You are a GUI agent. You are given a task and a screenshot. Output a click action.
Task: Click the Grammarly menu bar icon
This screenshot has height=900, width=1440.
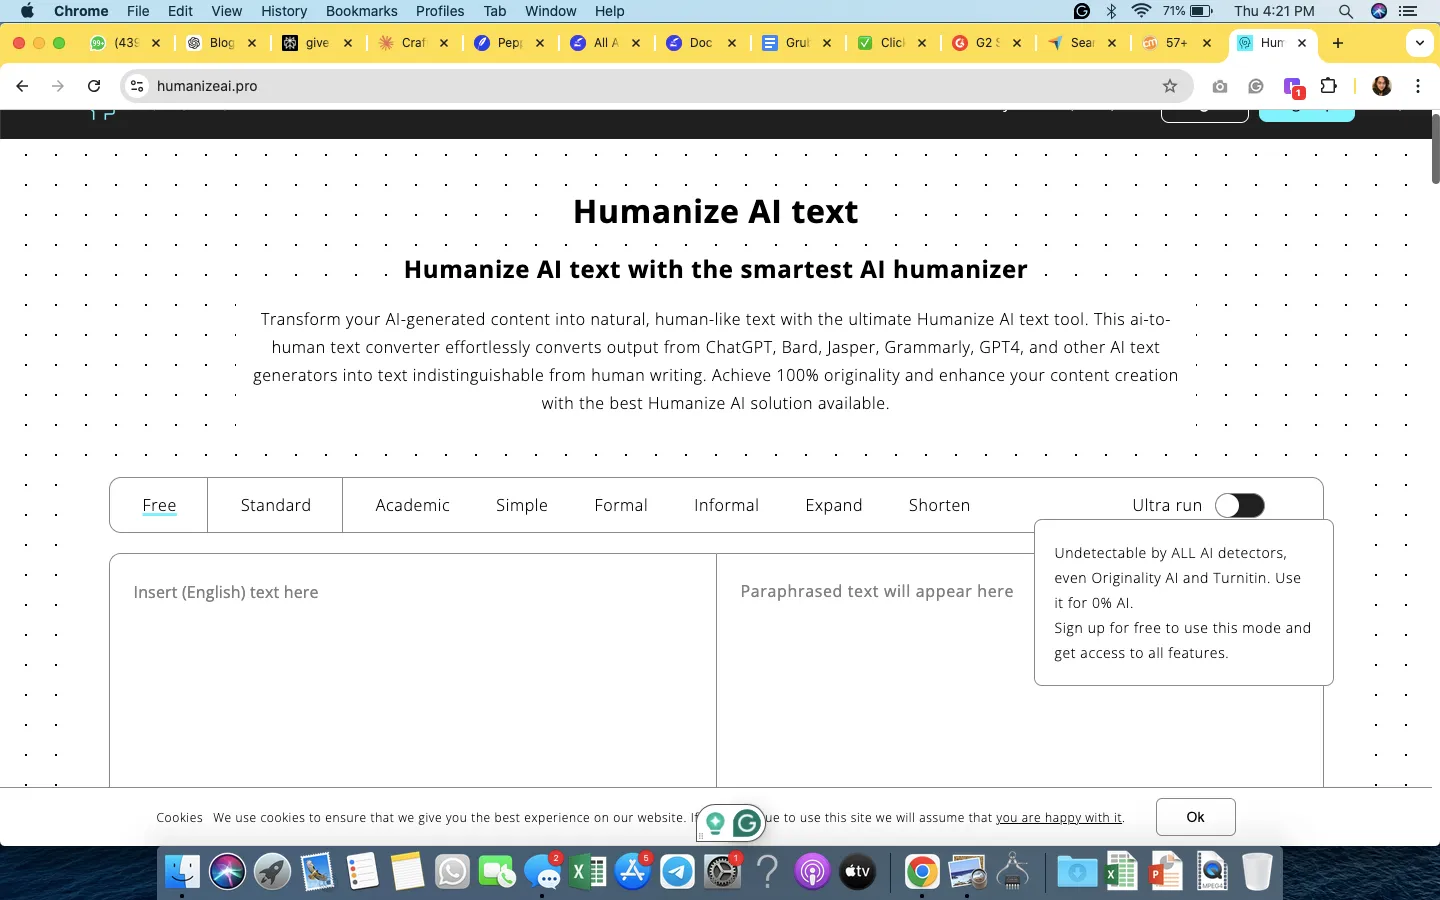point(1082,11)
